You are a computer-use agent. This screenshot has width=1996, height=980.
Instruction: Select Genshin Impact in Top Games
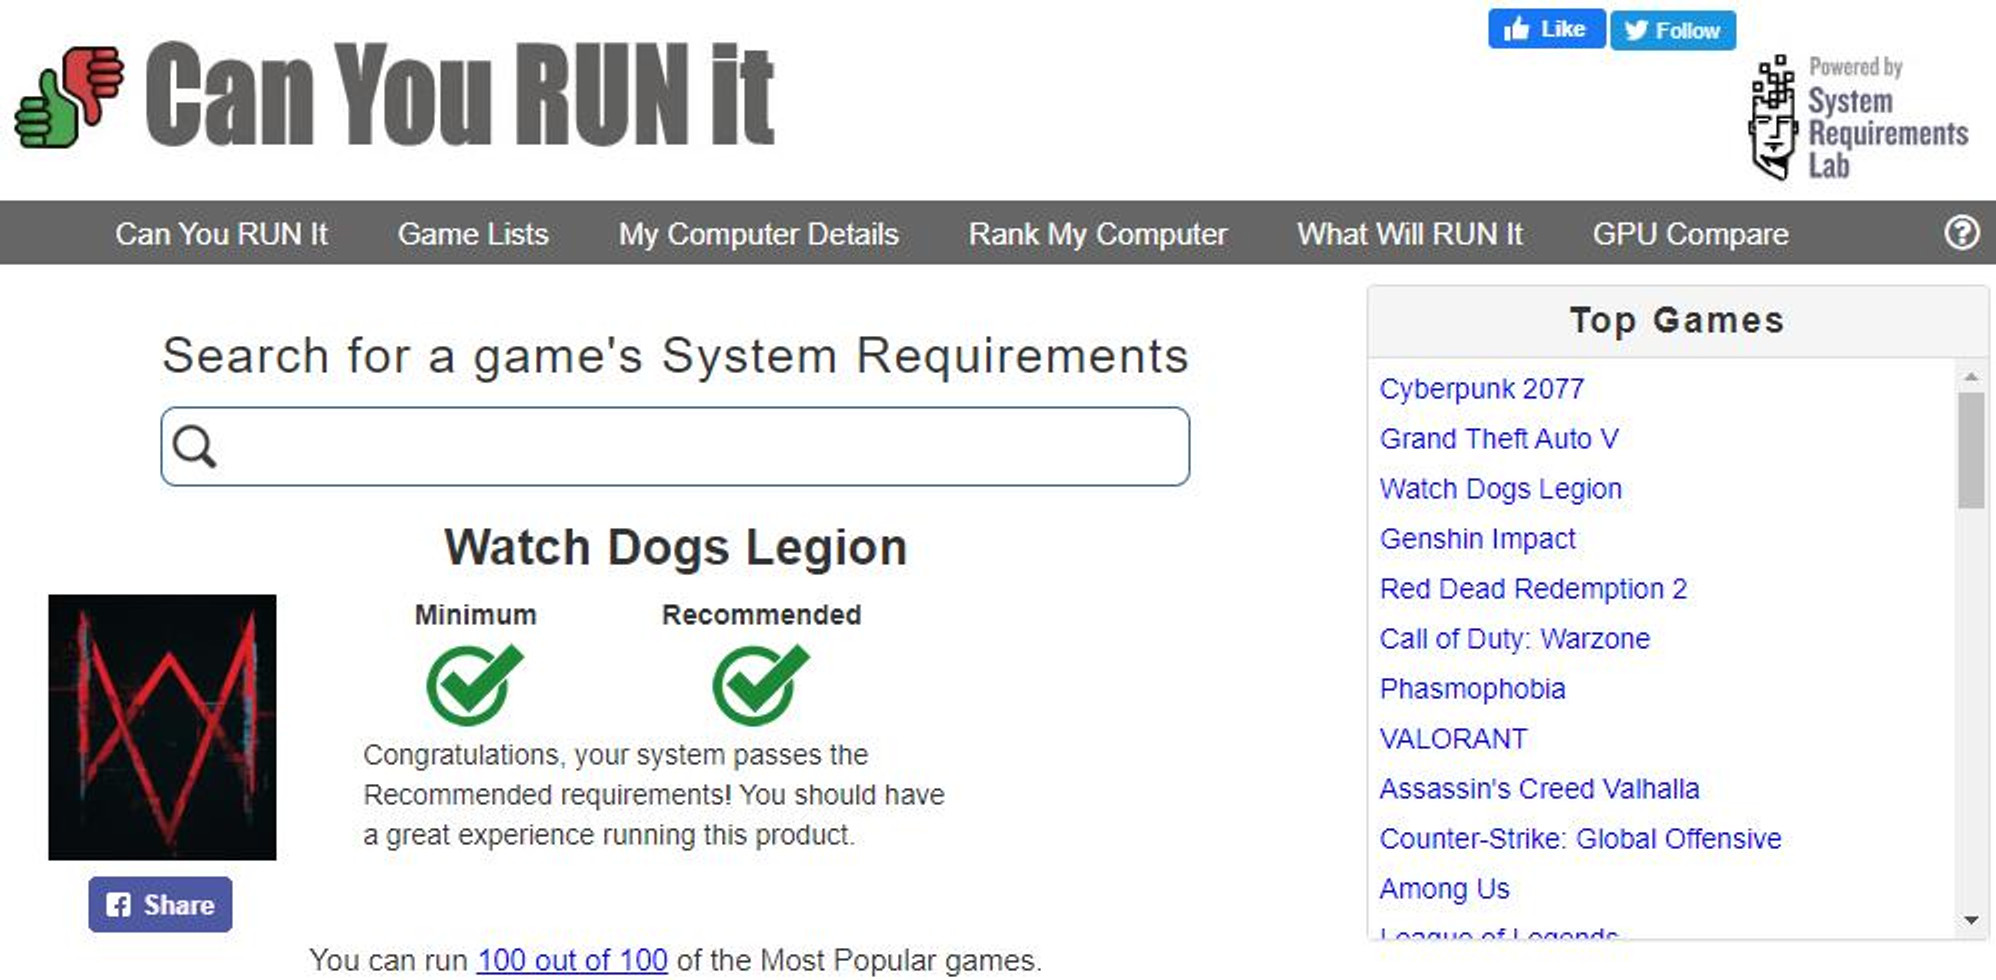pyautogui.click(x=1477, y=538)
